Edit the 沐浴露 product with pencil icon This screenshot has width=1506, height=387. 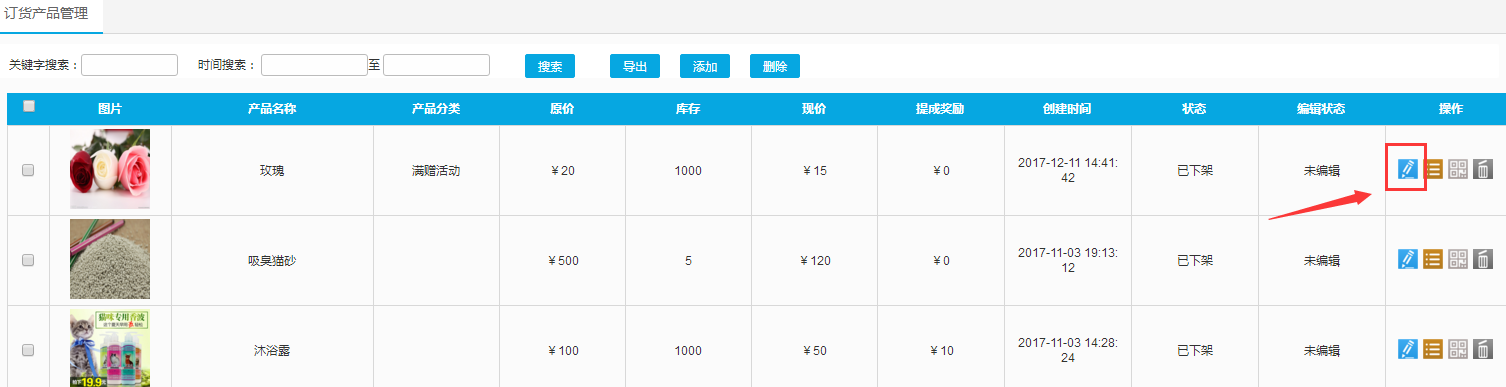1408,349
